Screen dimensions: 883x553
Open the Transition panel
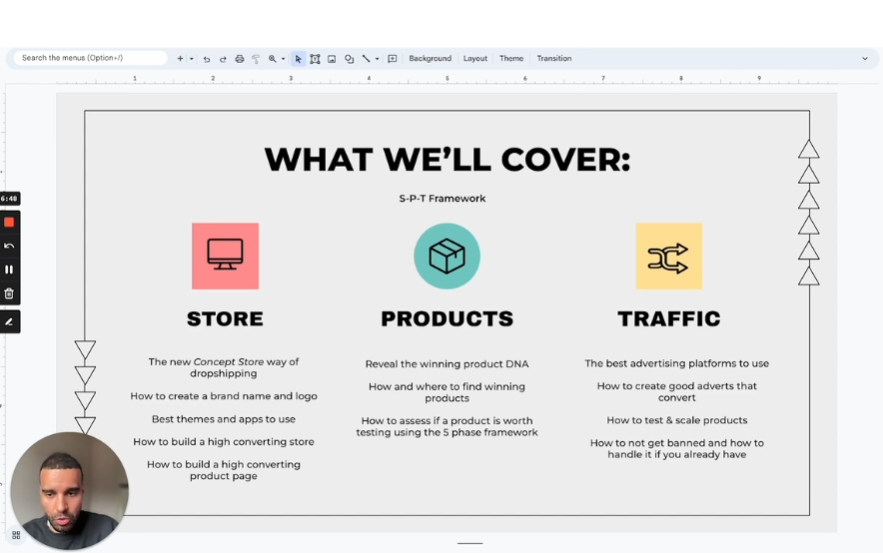point(554,59)
